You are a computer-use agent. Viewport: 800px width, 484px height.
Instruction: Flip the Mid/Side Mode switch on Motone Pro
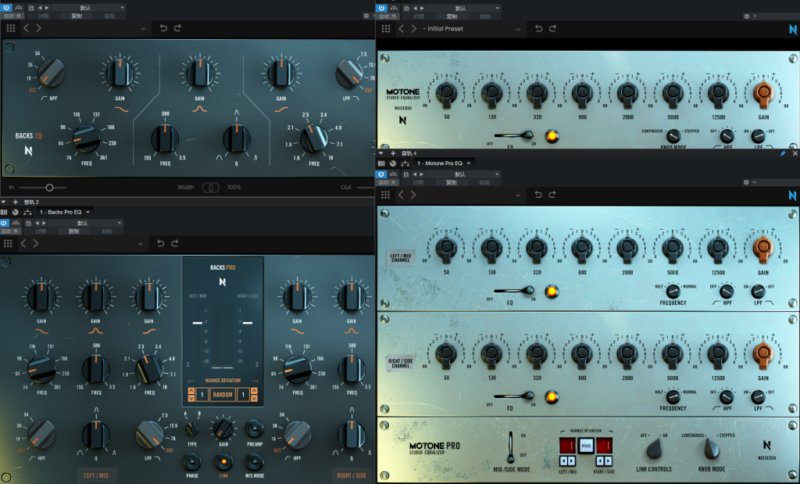(x=510, y=444)
